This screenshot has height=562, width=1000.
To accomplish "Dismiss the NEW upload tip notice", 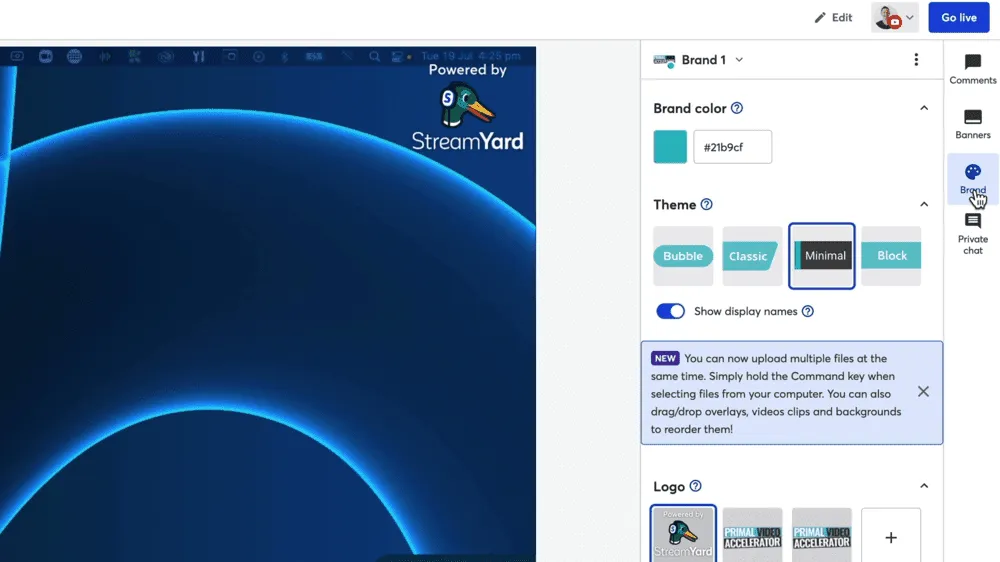I will [923, 392].
